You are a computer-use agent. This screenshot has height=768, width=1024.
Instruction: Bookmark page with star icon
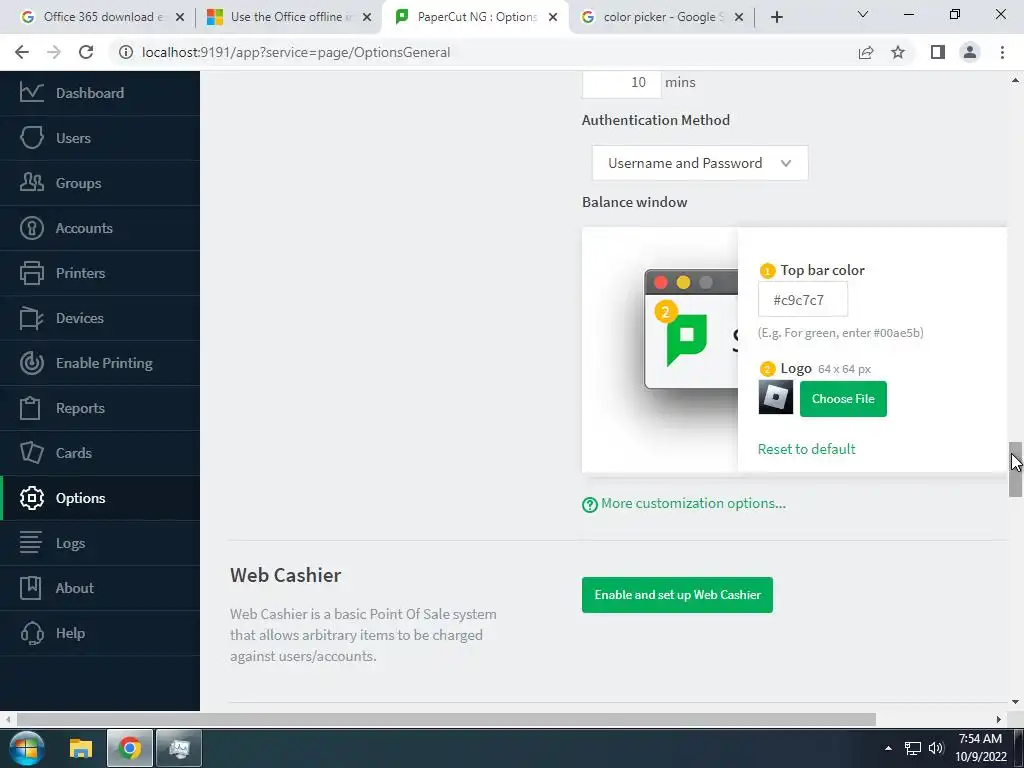pos(898,52)
